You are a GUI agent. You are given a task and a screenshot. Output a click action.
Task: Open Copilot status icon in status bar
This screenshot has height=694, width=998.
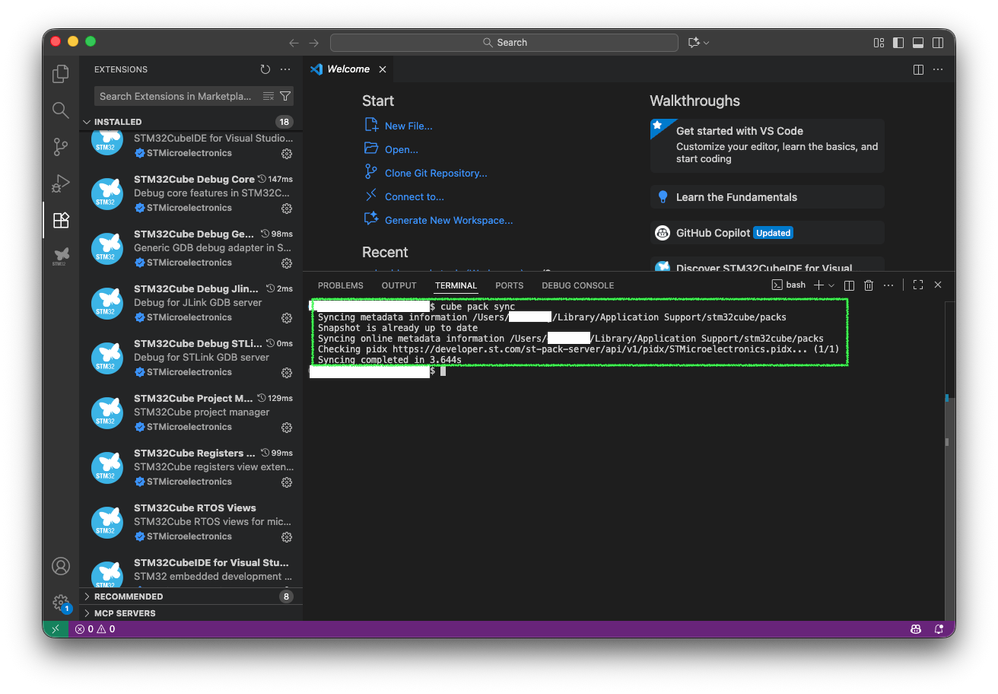click(916, 629)
